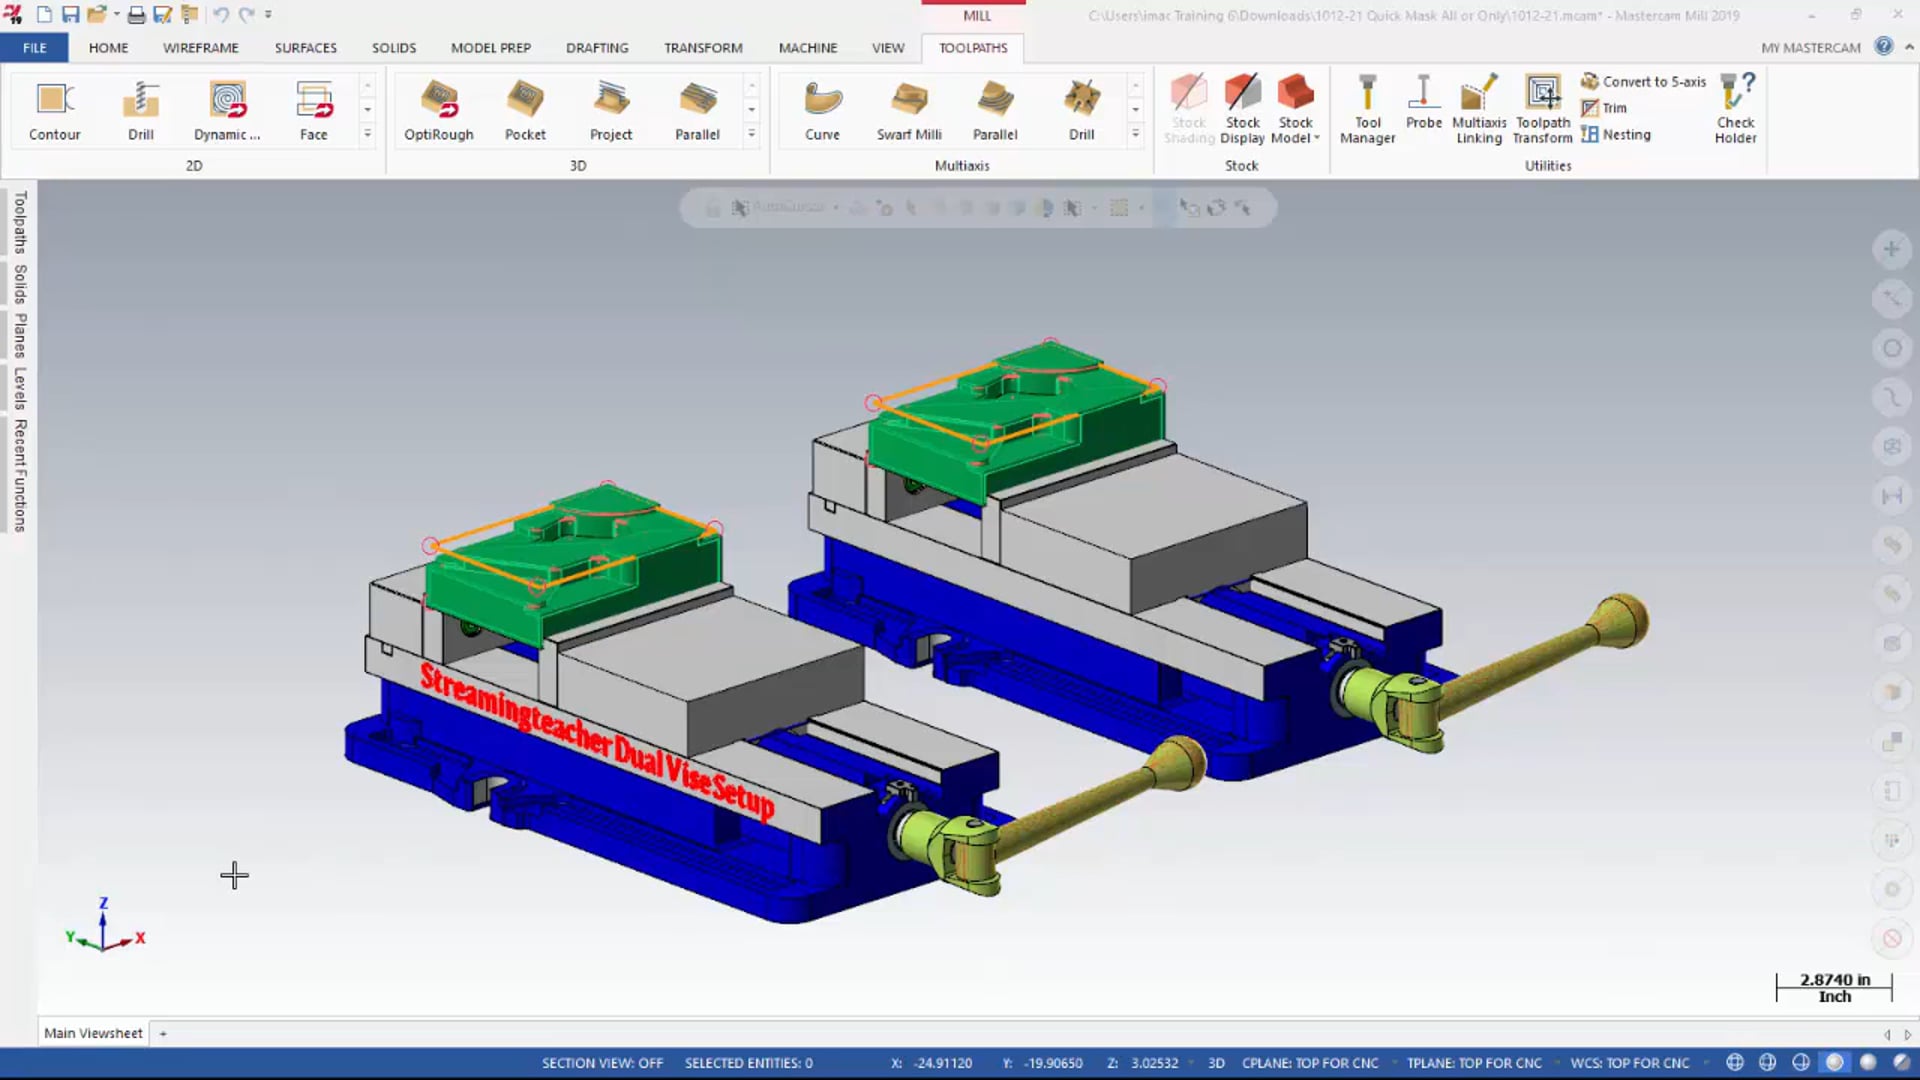Expand the Multiaxis toolpath gallery

point(1135,134)
